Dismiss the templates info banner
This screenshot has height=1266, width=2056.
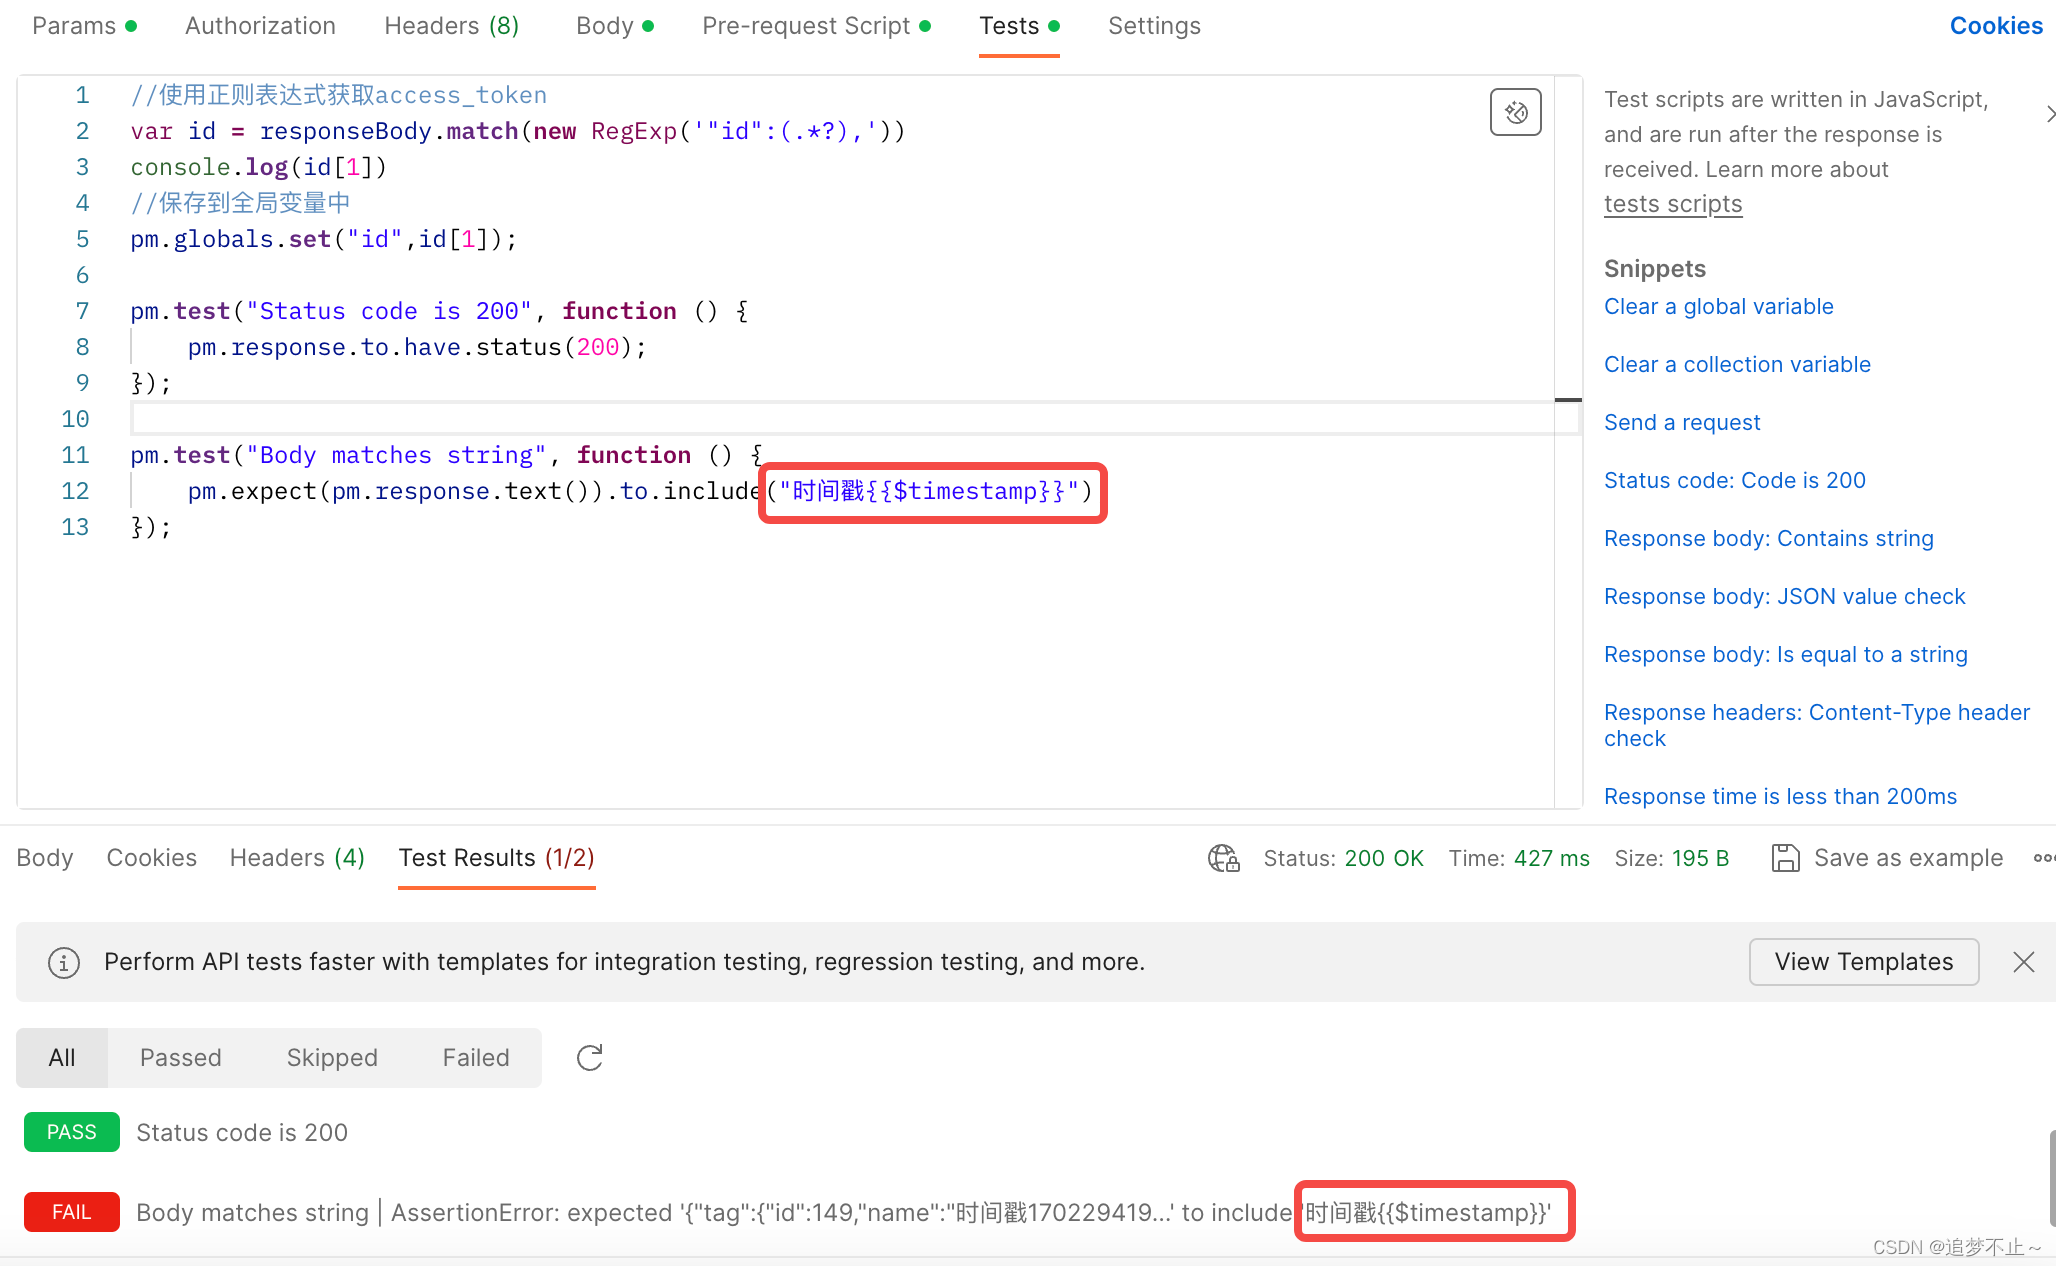pyautogui.click(x=2023, y=962)
